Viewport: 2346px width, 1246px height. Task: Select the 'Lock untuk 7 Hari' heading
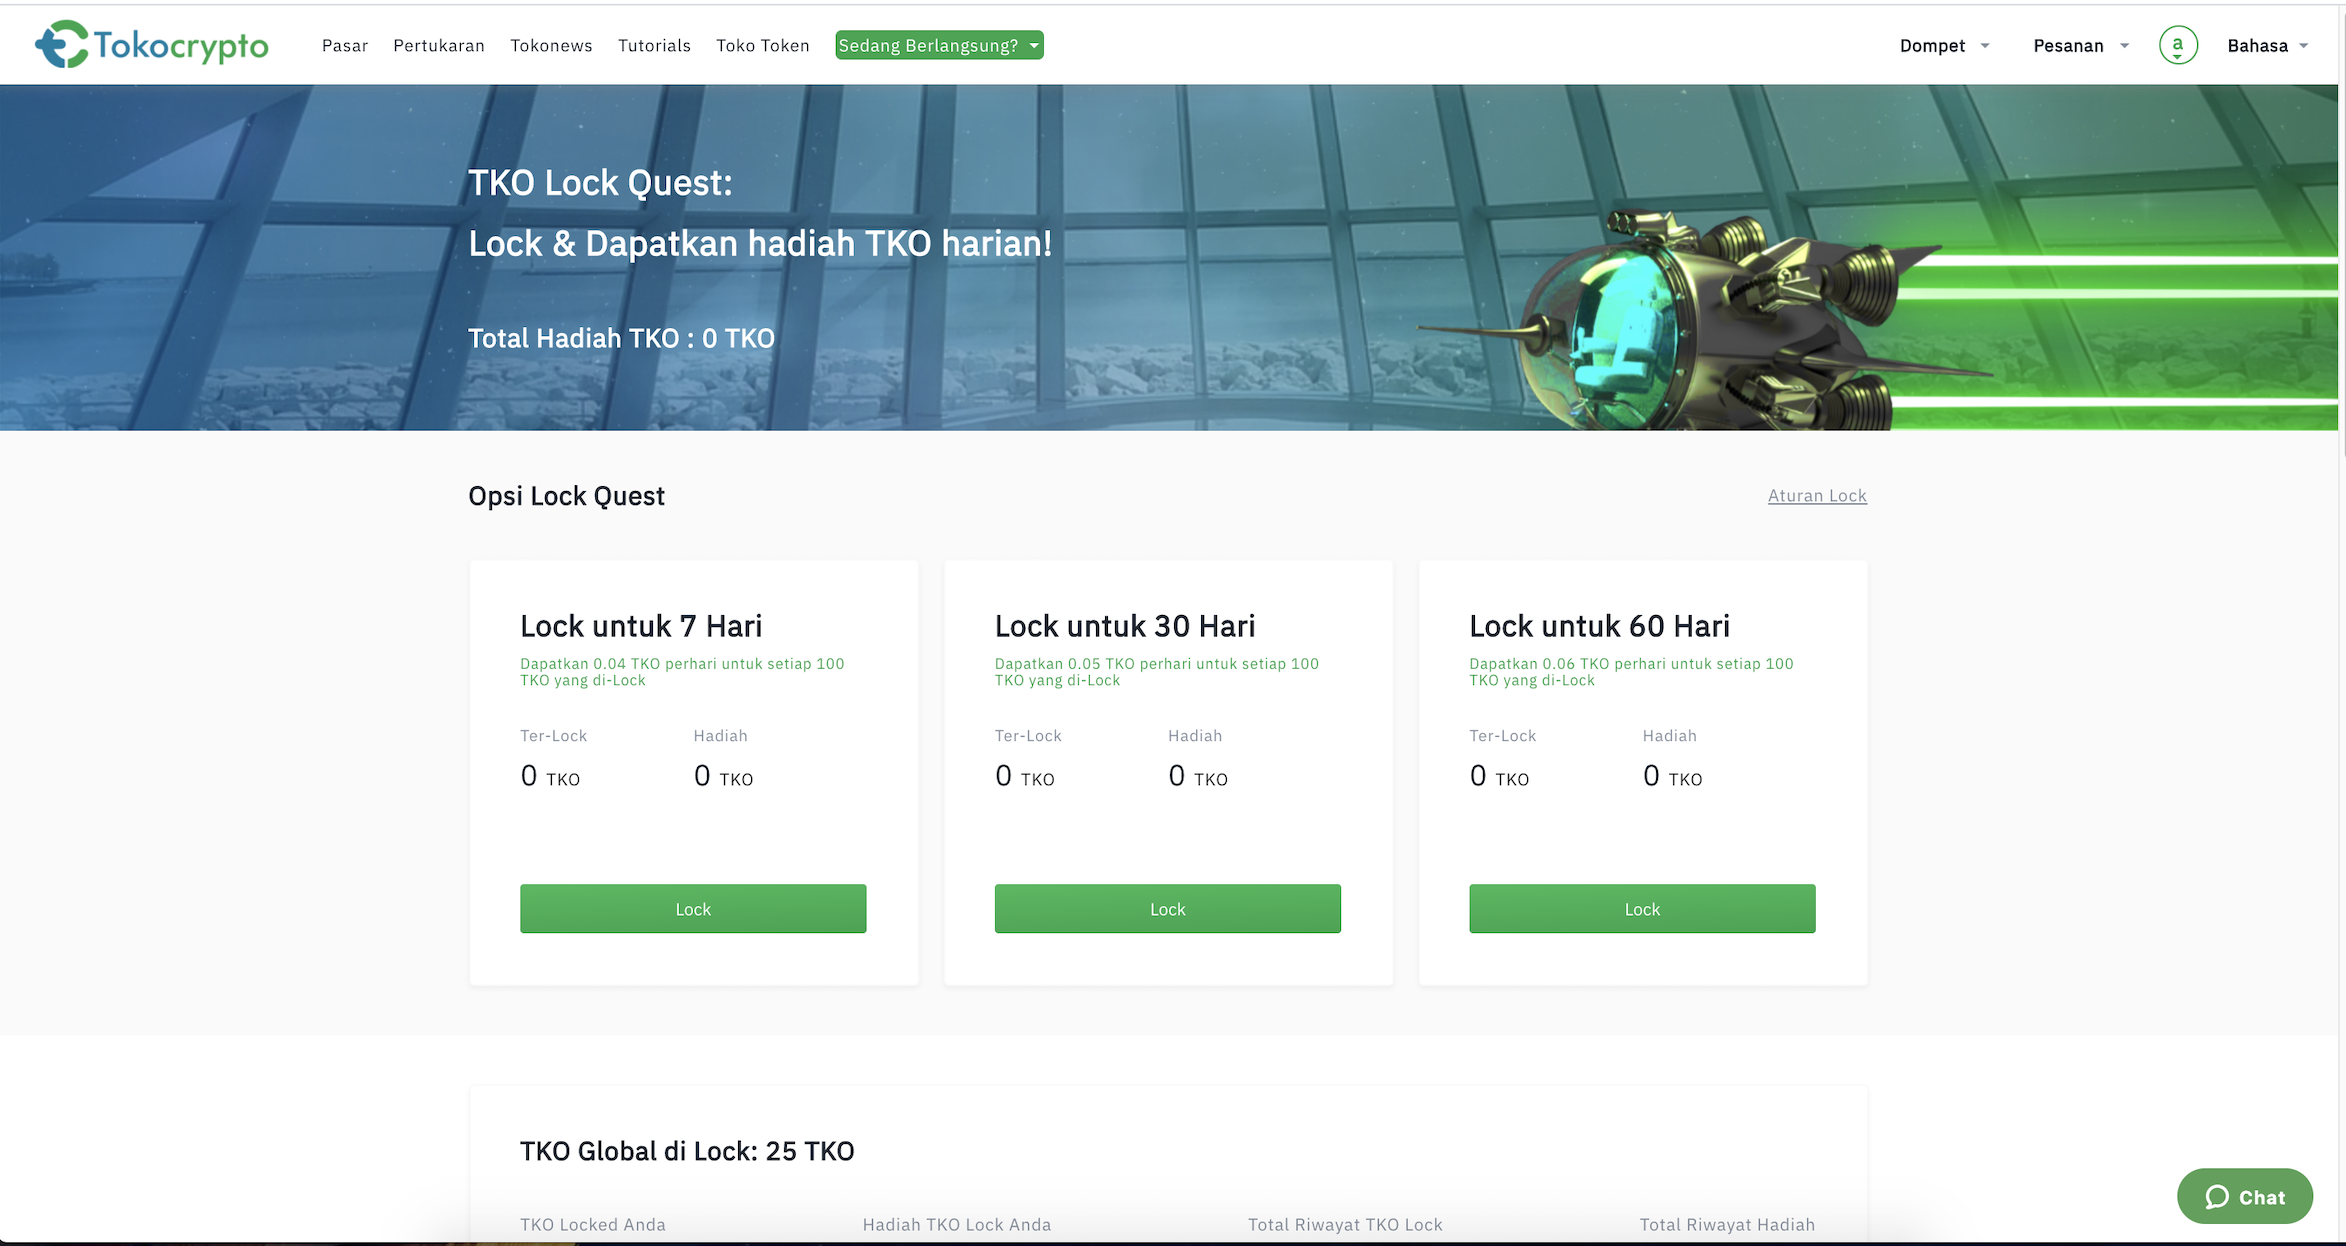pos(641,626)
